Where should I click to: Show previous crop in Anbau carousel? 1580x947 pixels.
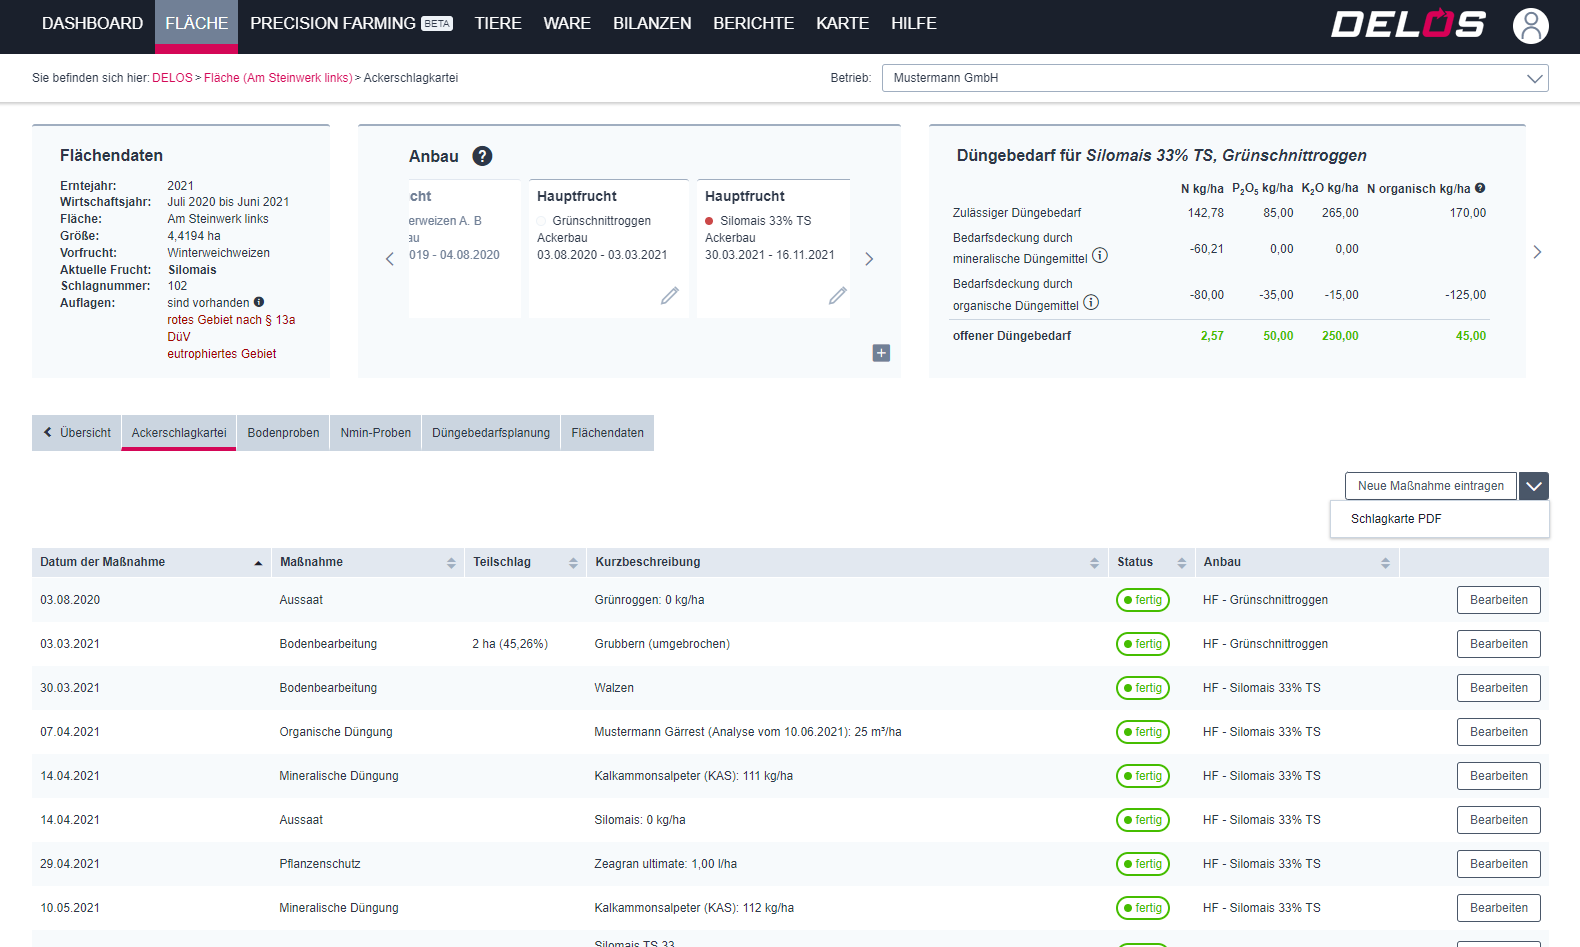(390, 259)
